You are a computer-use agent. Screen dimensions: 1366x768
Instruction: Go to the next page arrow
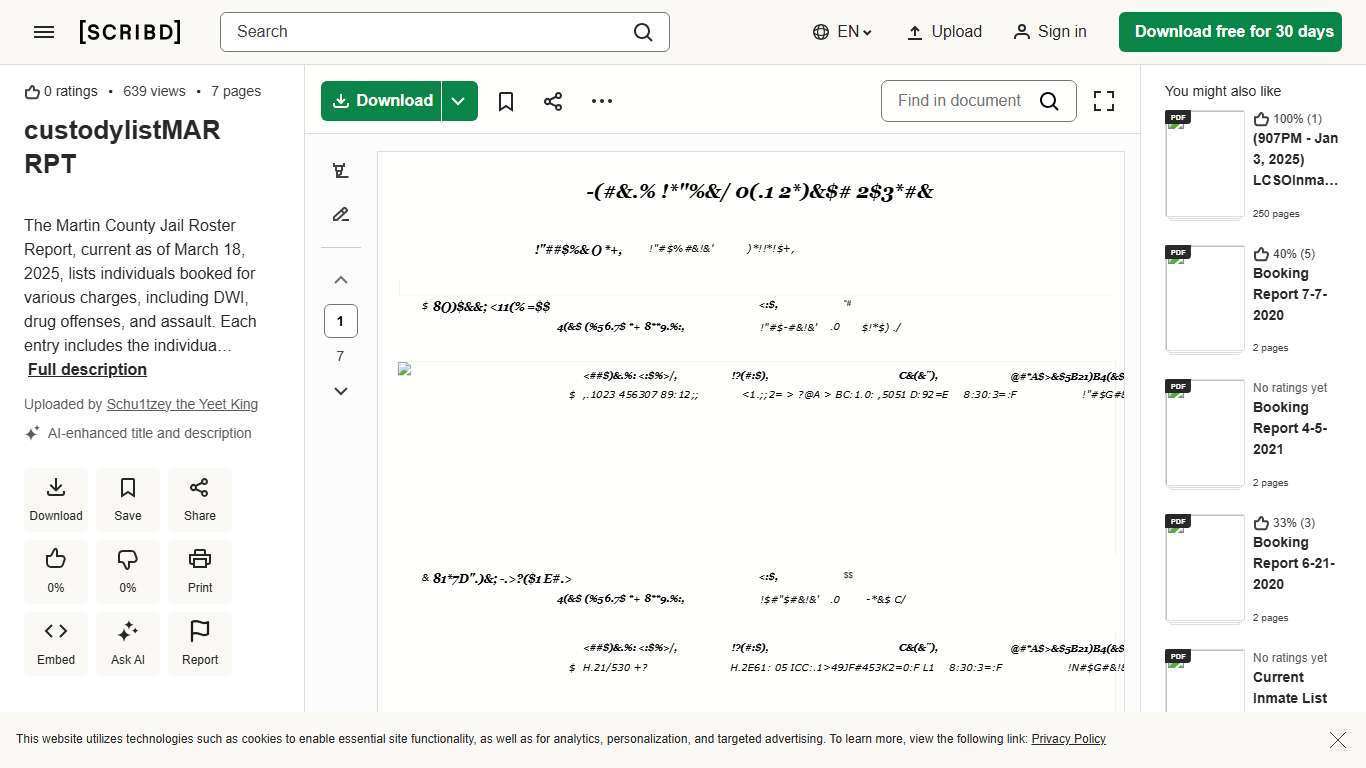[341, 391]
